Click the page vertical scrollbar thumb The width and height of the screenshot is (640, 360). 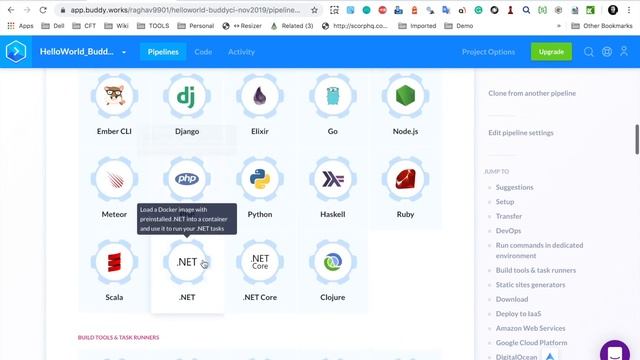pyautogui.click(x=637, y=140)
